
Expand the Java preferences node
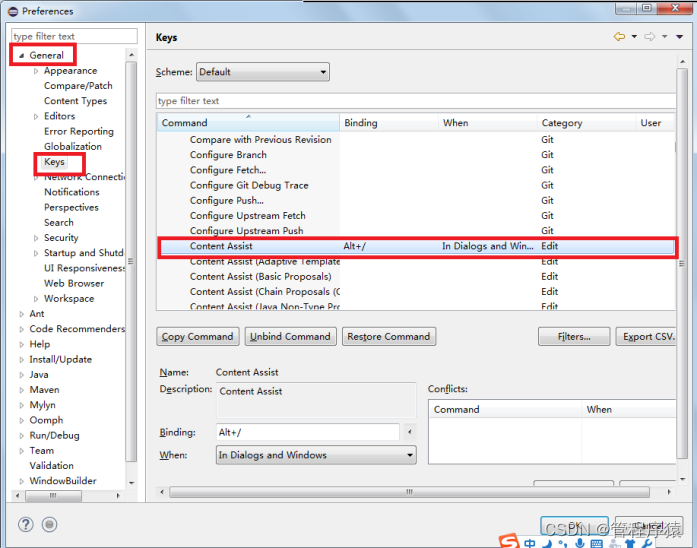point(21,375)
